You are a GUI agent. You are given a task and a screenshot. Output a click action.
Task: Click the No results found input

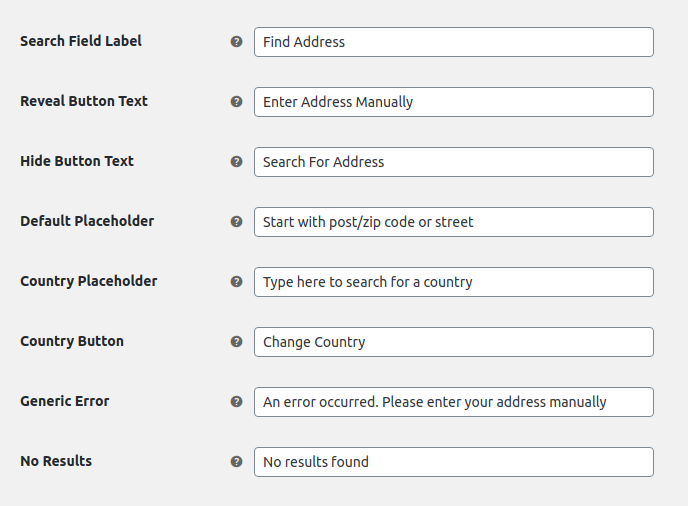454,462
